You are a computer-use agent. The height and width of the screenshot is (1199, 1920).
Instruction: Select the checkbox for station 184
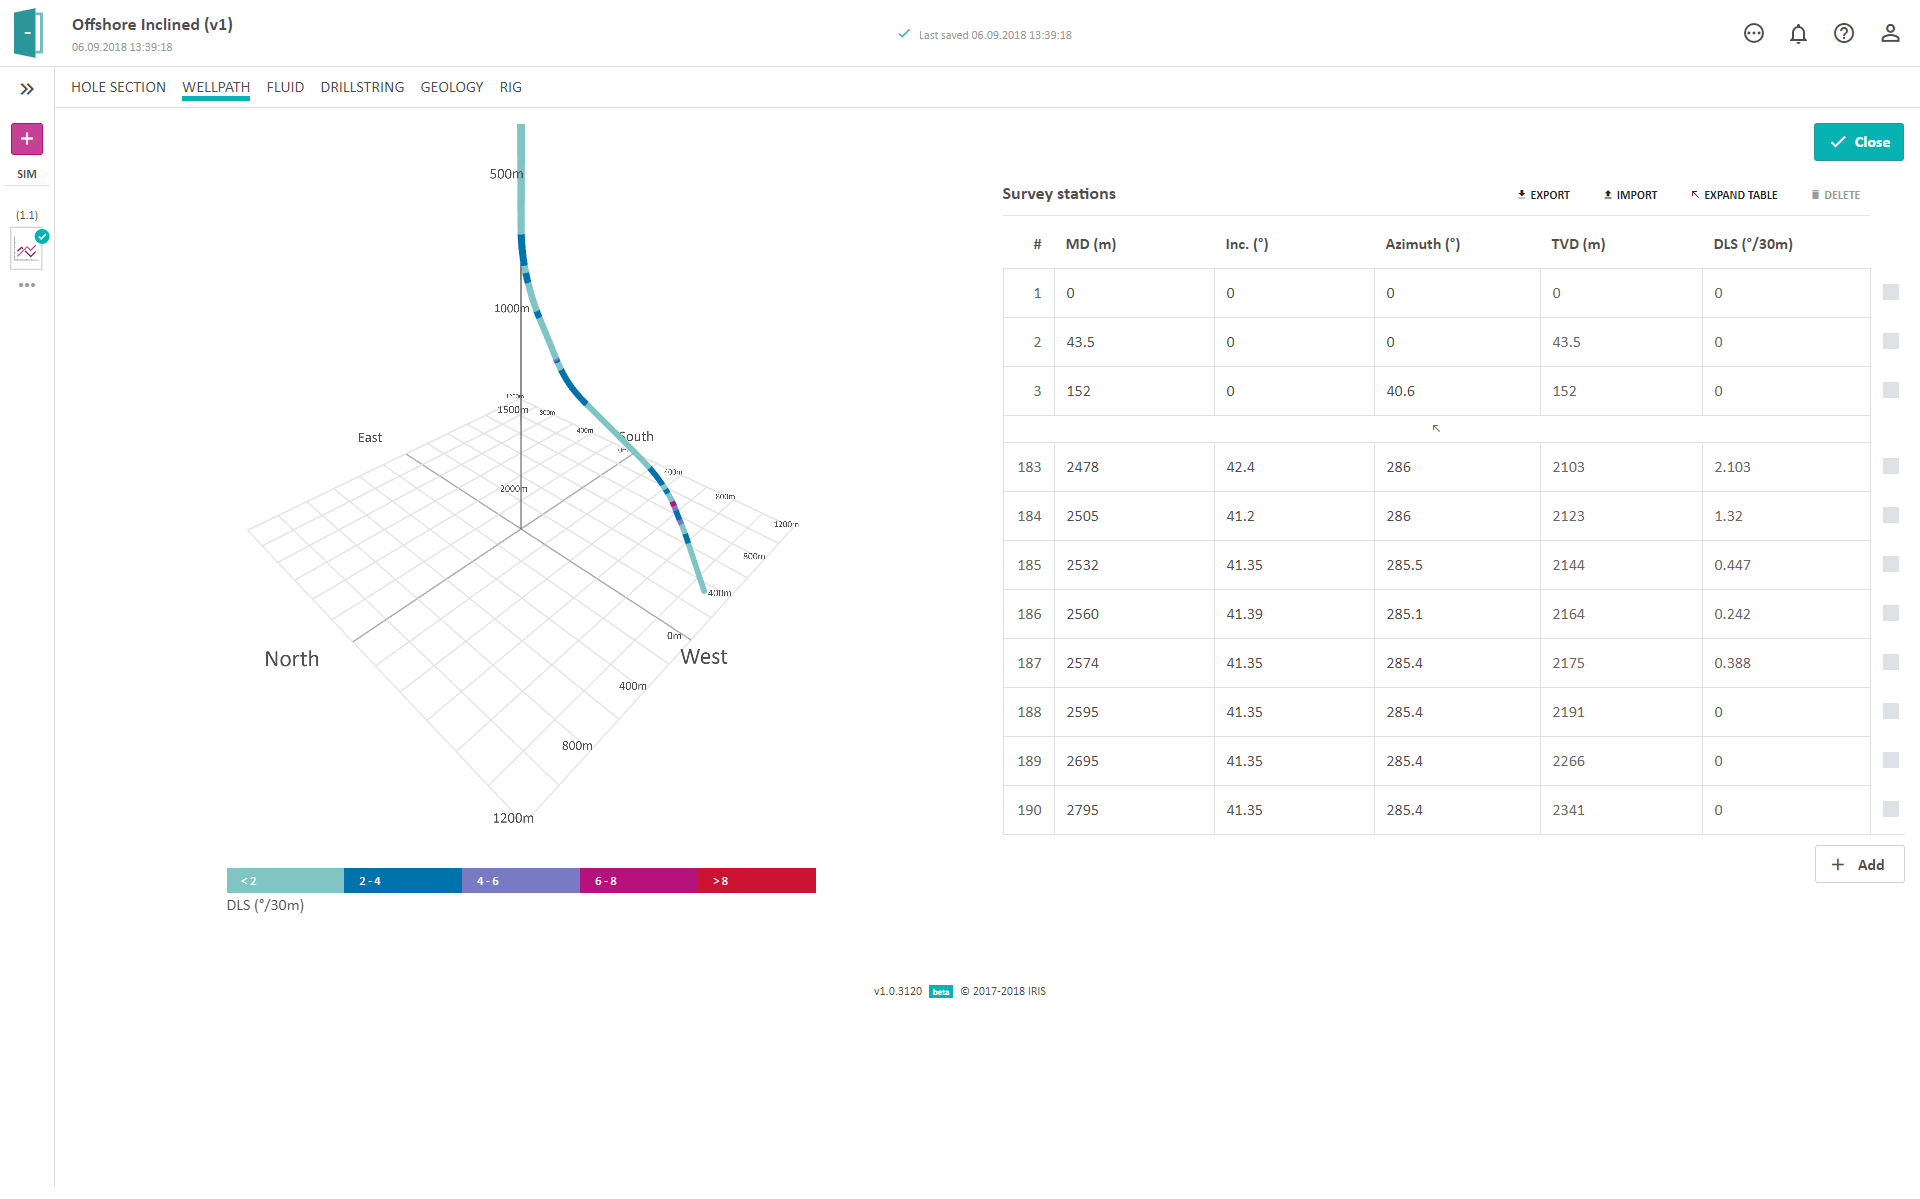[x=1891, y=516]
